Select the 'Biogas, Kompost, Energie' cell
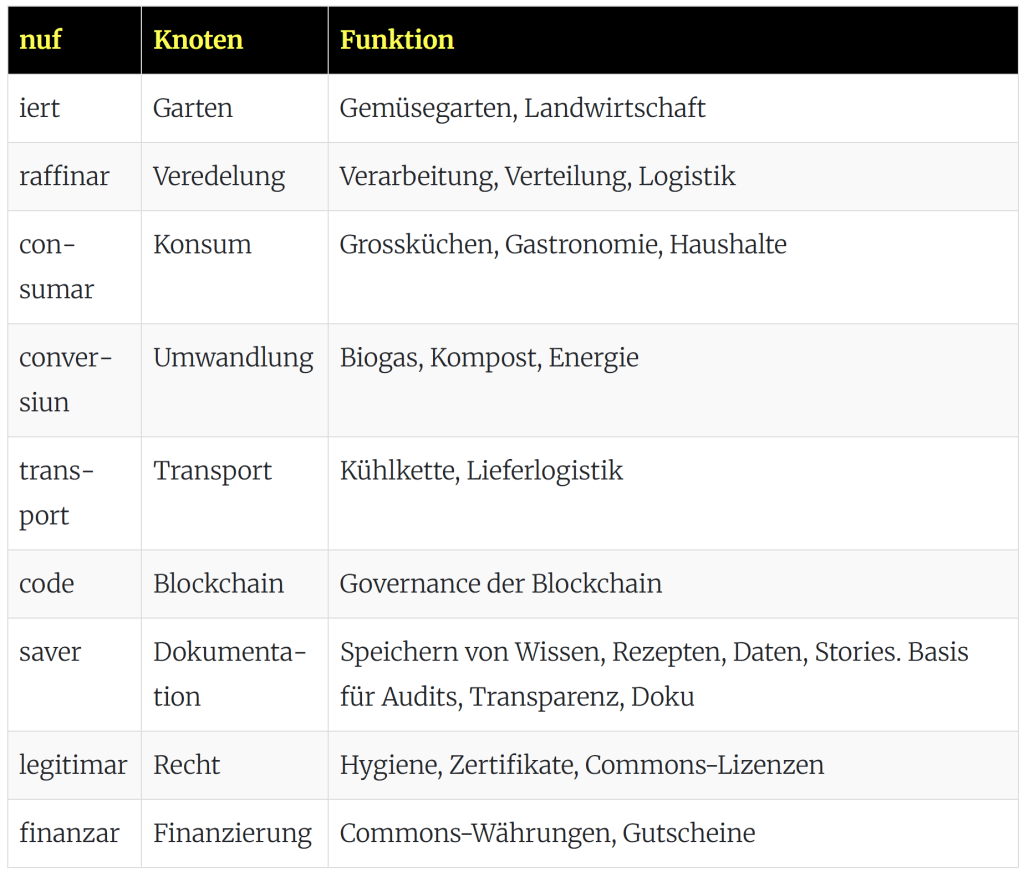 [x=489, y=358]
